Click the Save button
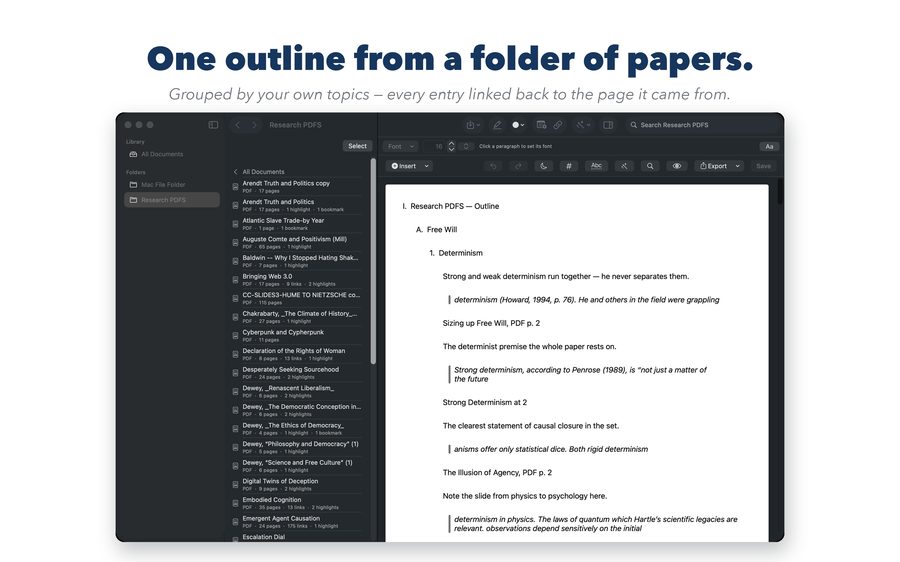This screenshot has width=900, height=562. (x=763, y=166)
